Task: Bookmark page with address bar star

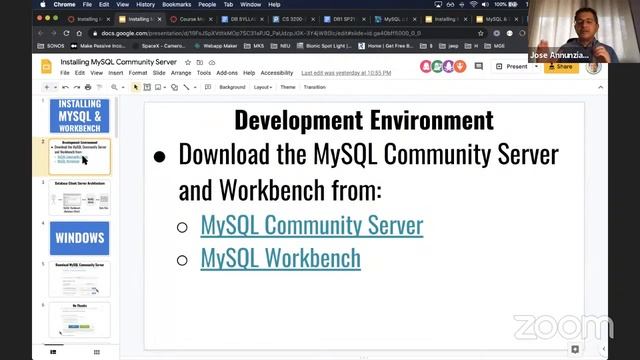Action: click(x=481, y=33)
